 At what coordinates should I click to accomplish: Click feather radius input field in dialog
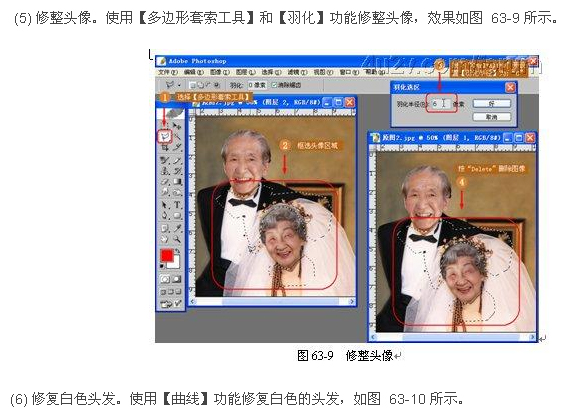441,104
